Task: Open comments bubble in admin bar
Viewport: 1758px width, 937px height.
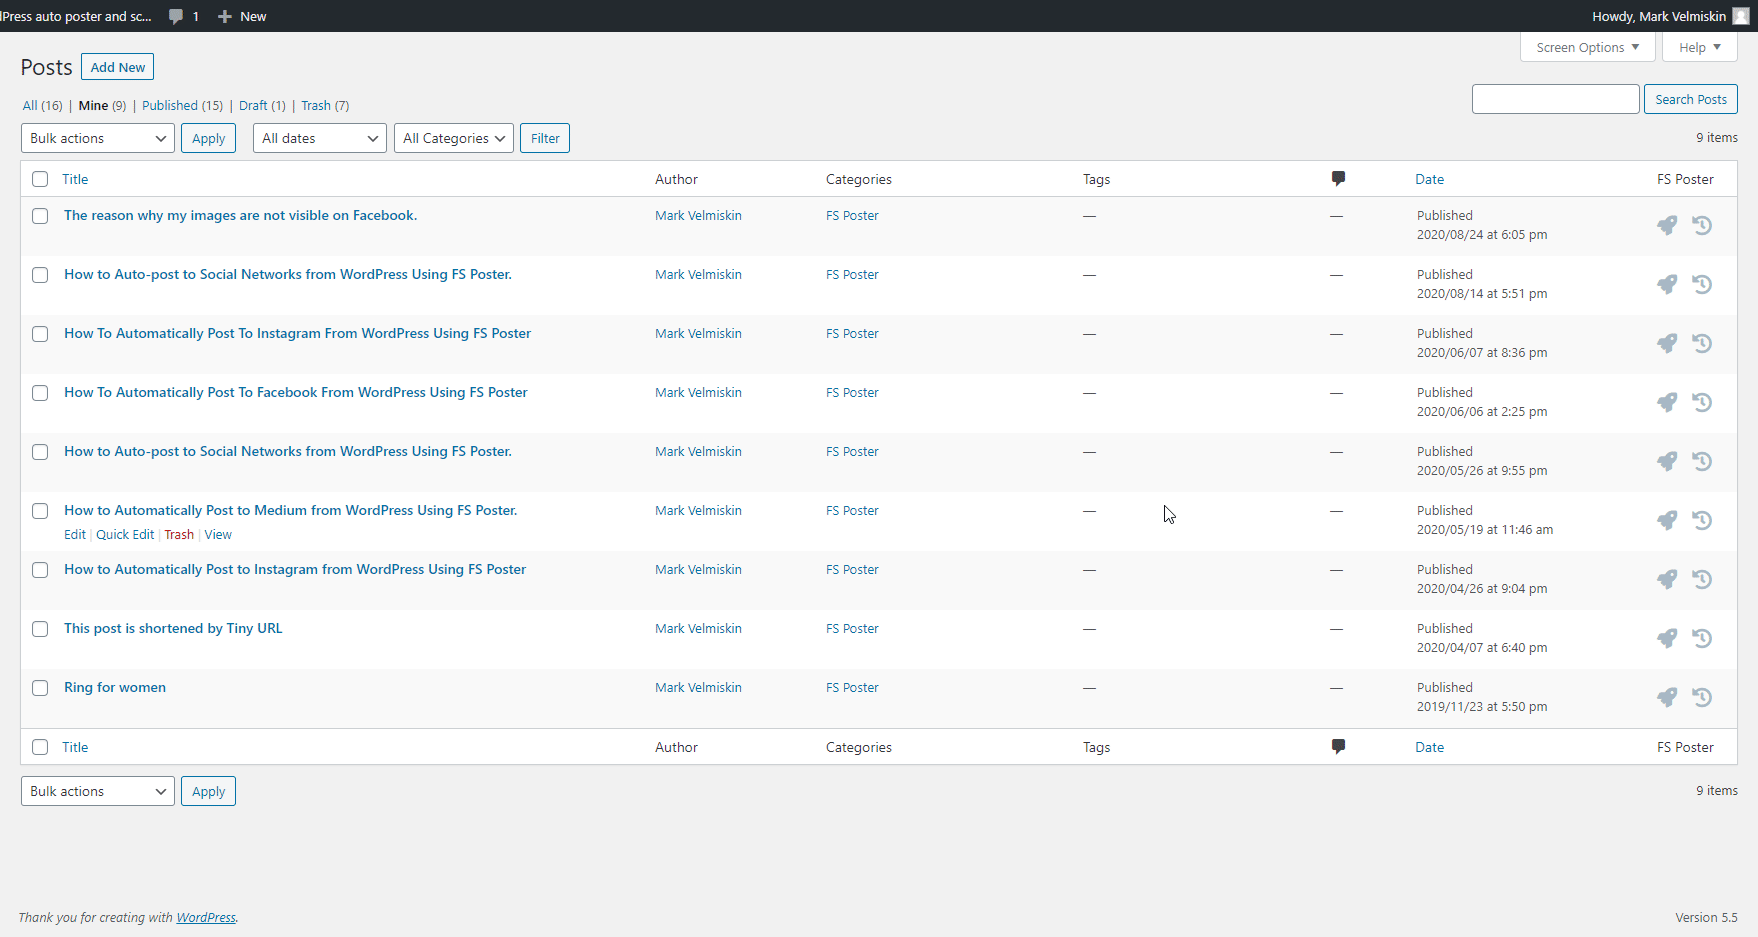Action: (184, 16)
